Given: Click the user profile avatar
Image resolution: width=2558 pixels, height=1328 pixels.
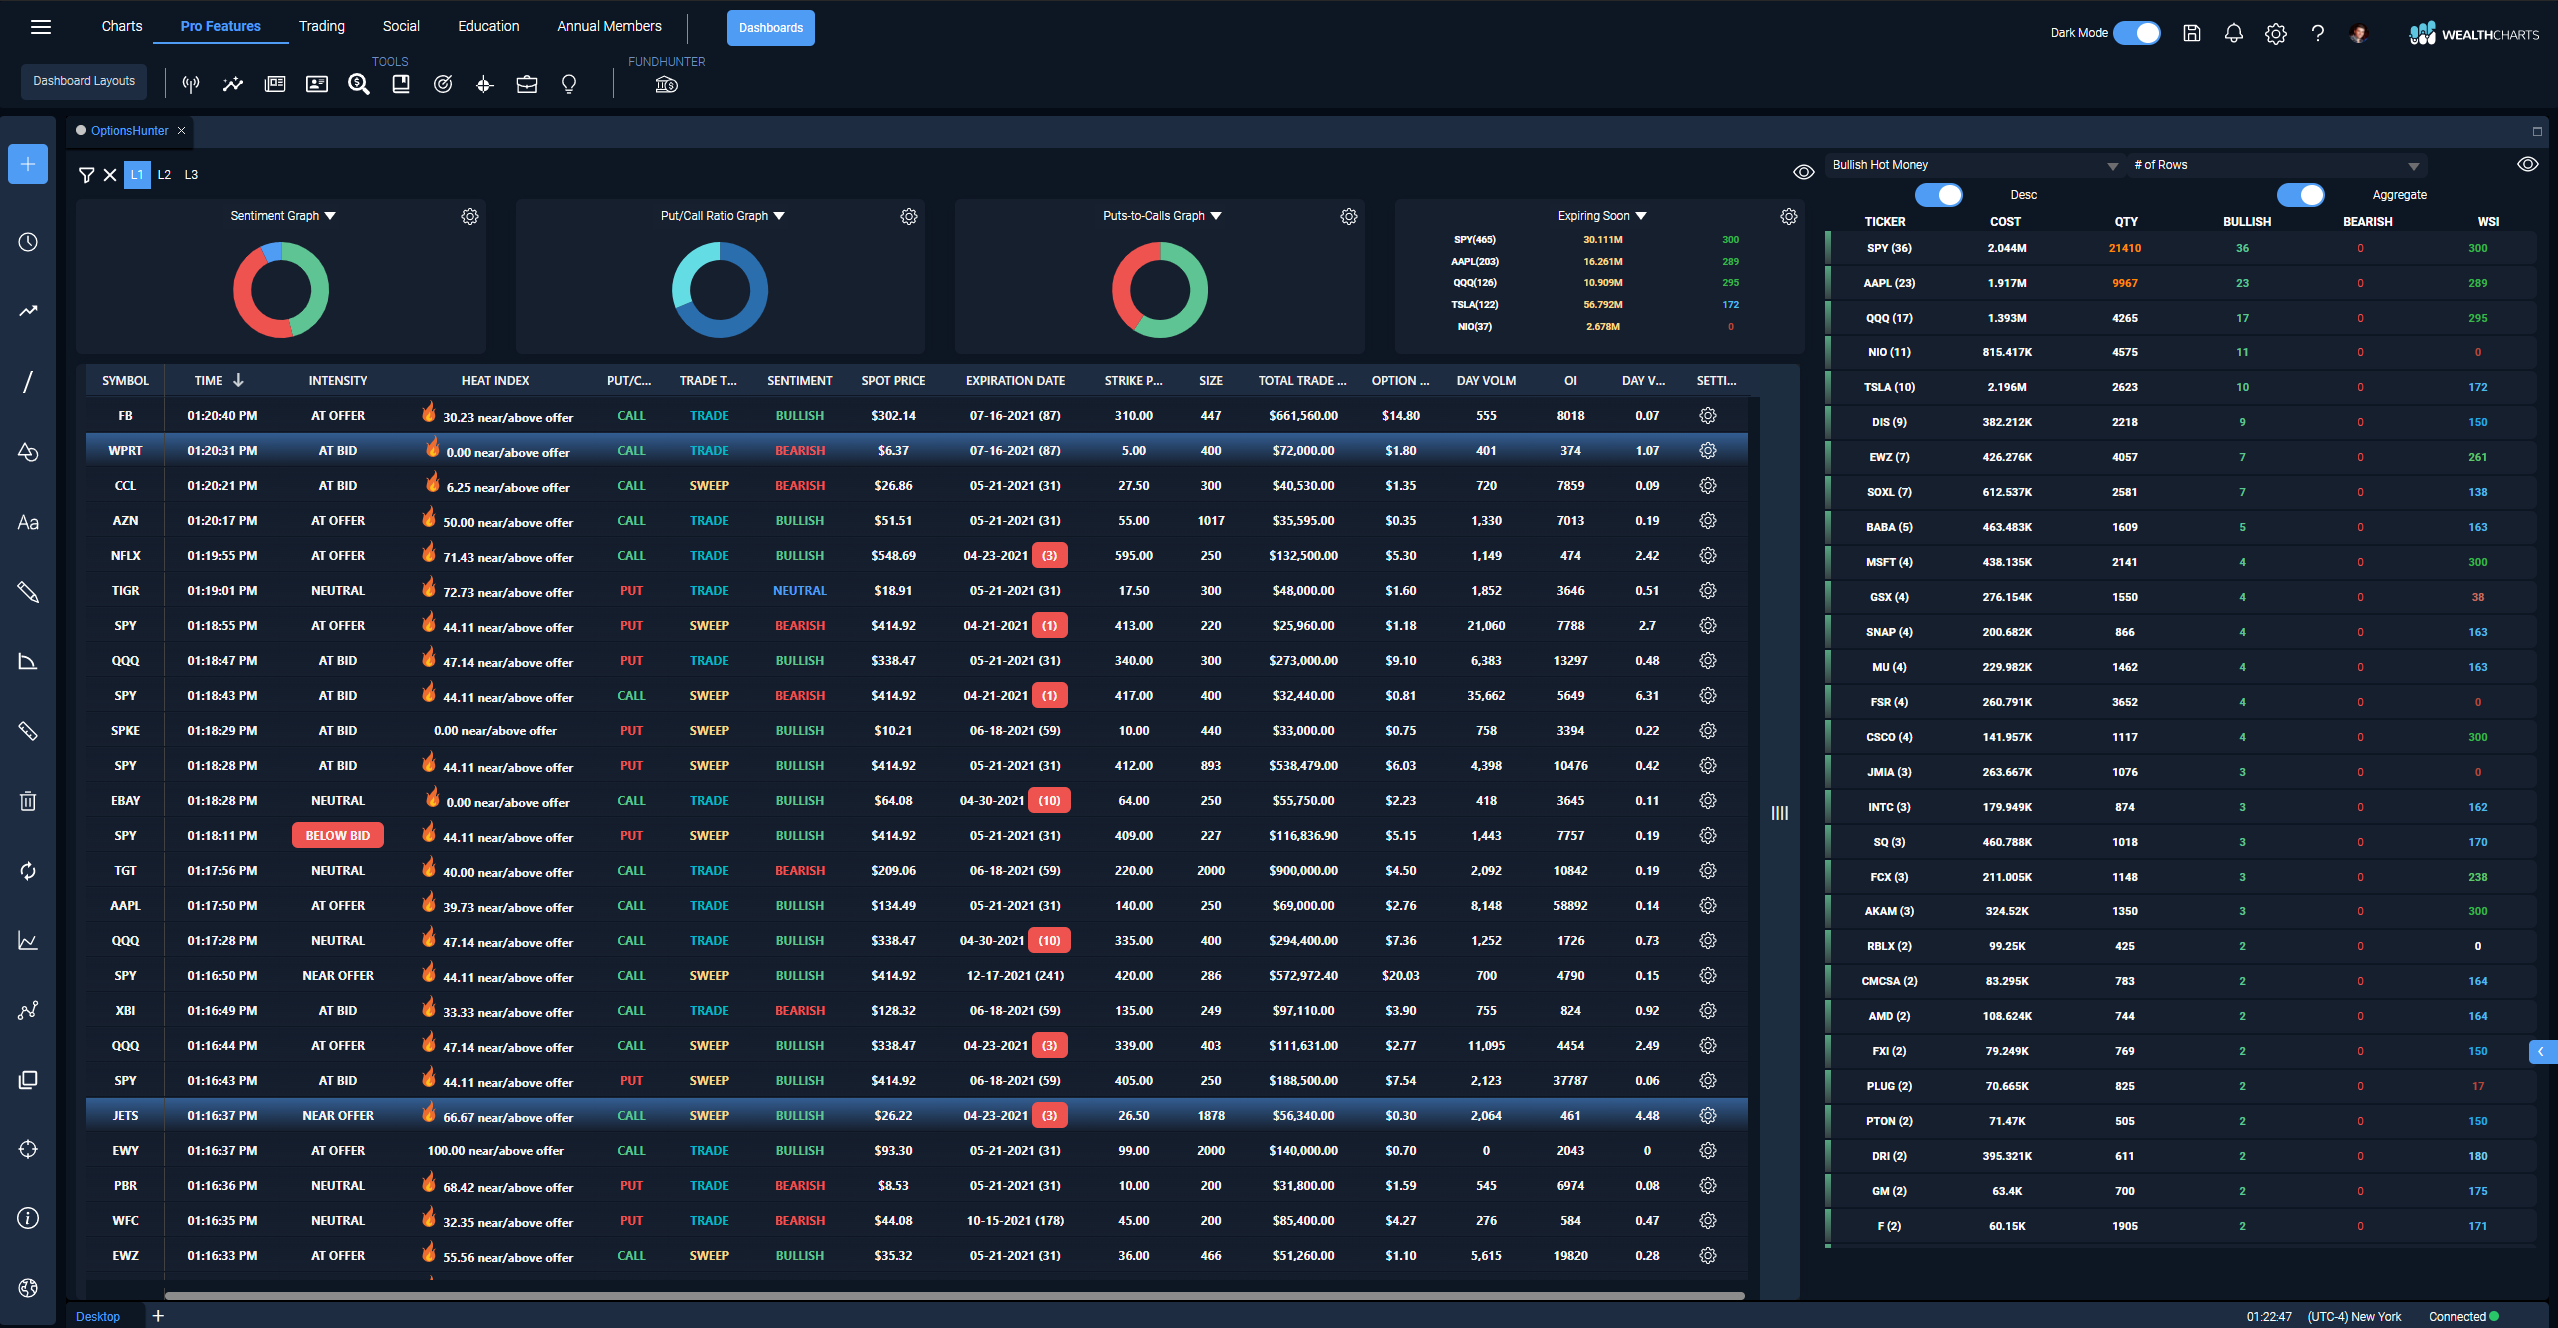Looking at the screenshot, I should coord(2360,34).
